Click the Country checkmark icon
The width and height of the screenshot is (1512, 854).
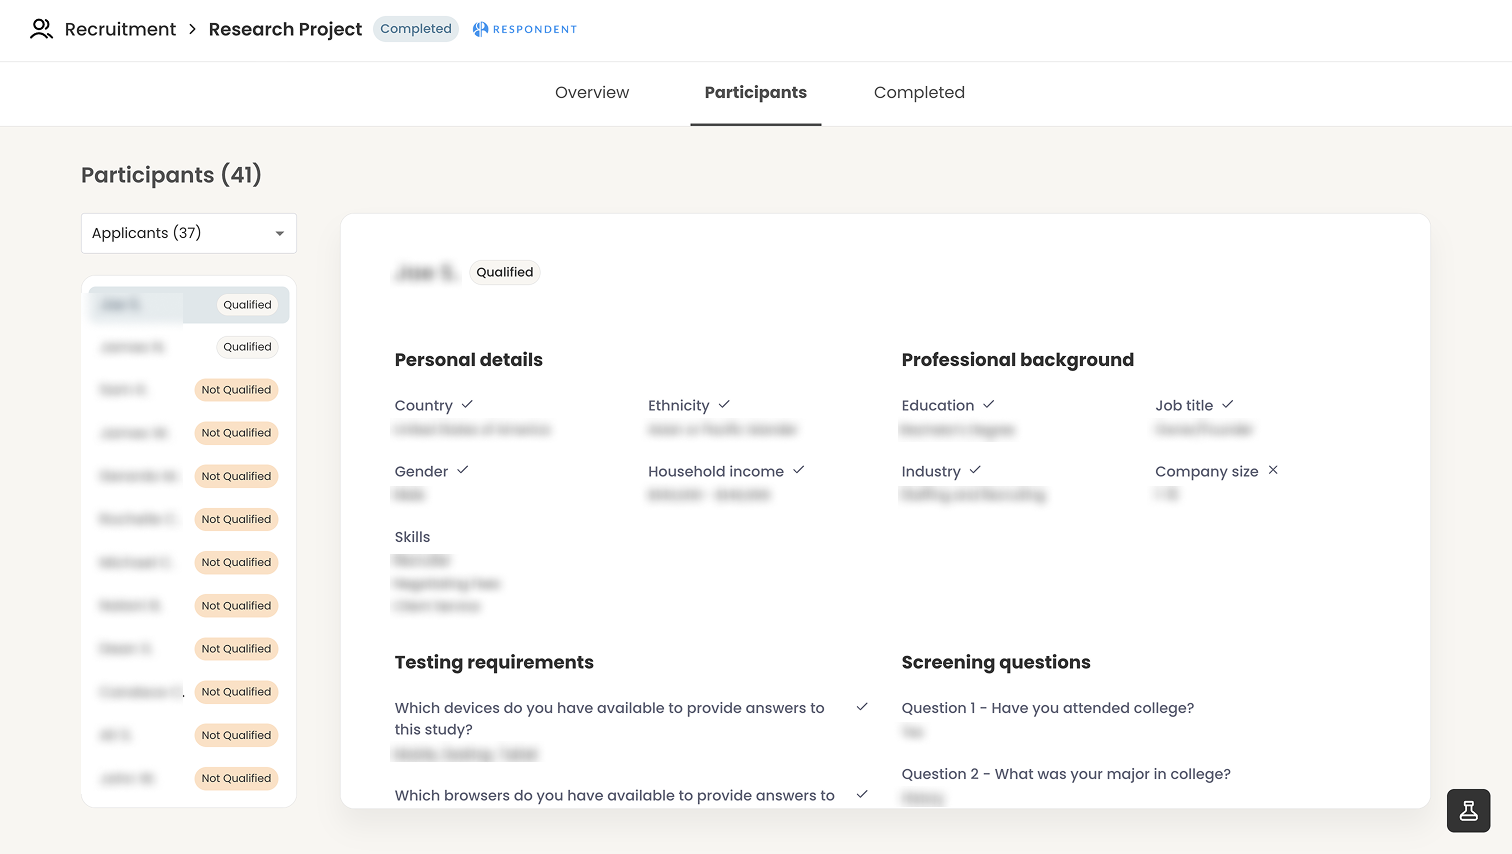click(x=467, y=404)
